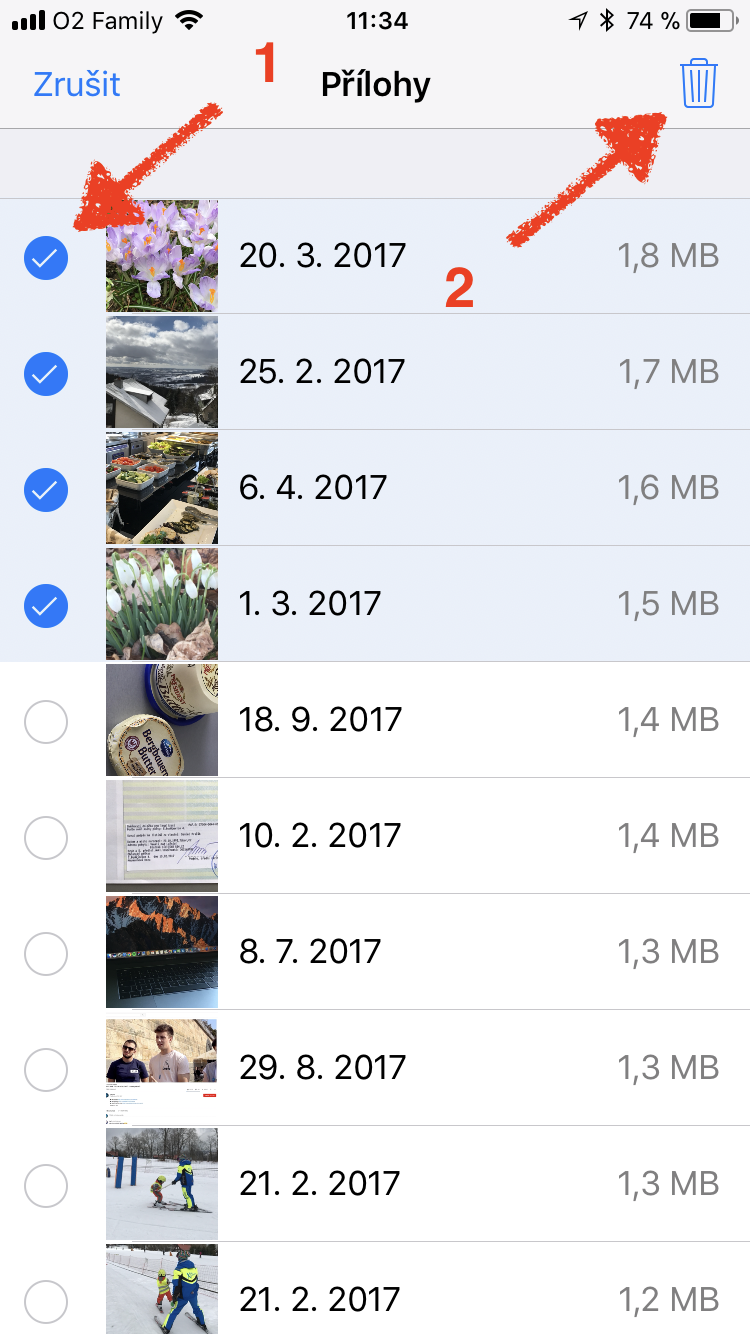The width and height of the screenshot is (750, 1334).
Task: Tap the Bluetooth icon in status bar
Action: [x=606, y=20]
